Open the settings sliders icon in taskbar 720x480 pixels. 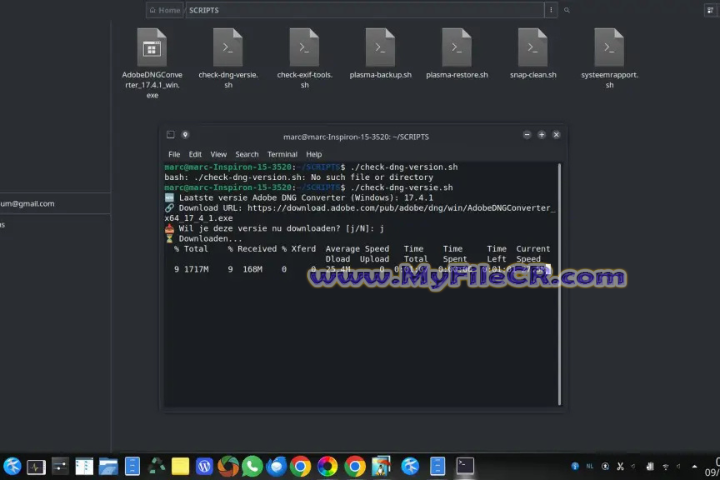tap(60, 466)
